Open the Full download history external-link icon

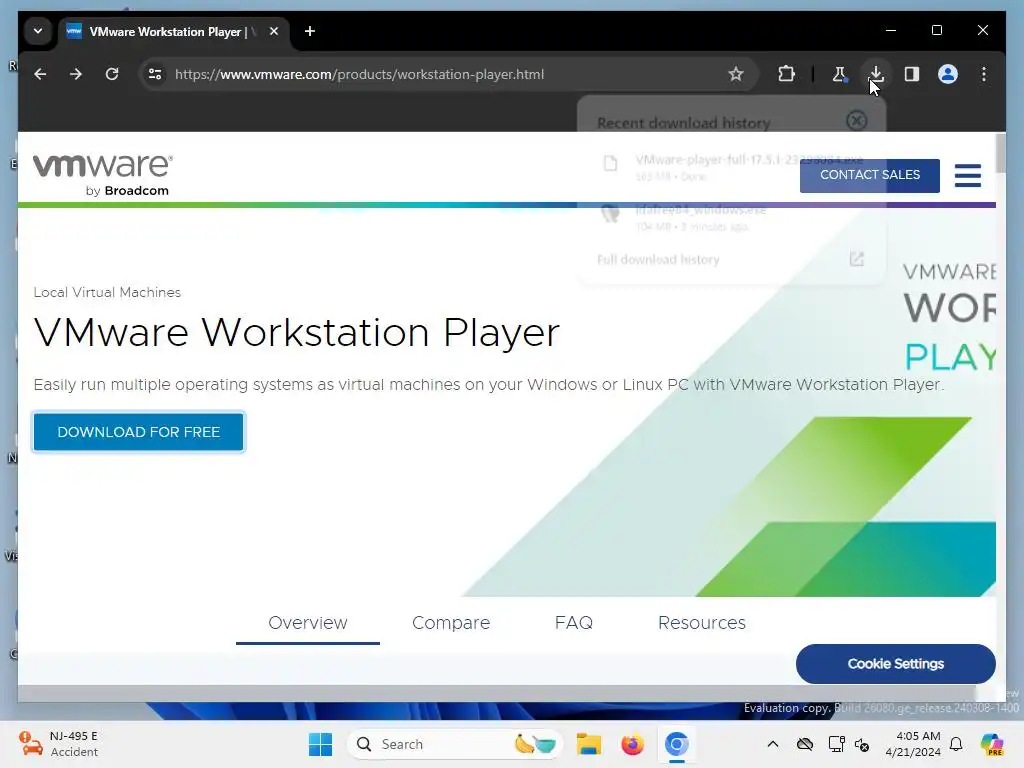click(857, 260)
